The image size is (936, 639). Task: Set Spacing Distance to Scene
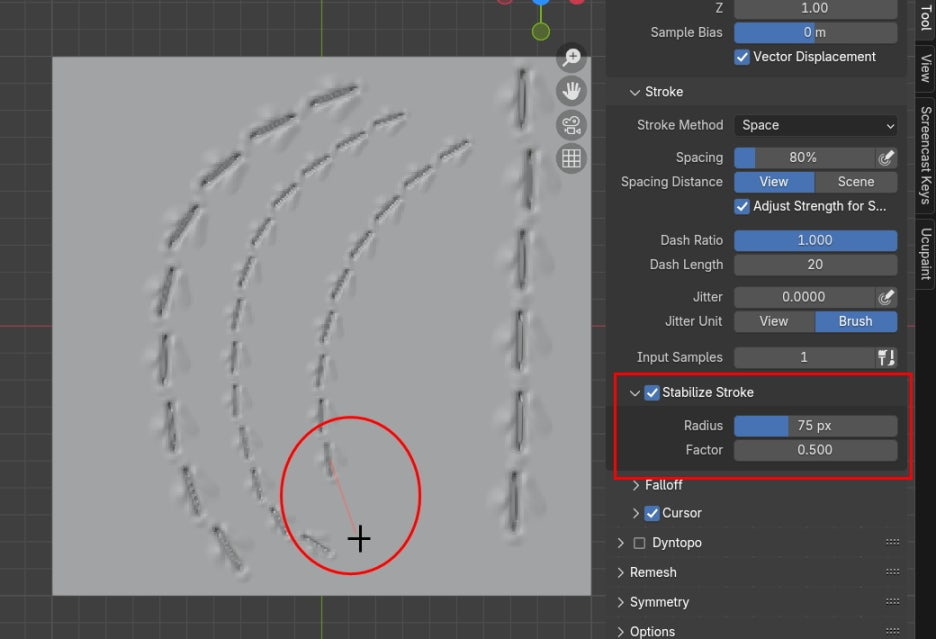[x=855, y=182]
